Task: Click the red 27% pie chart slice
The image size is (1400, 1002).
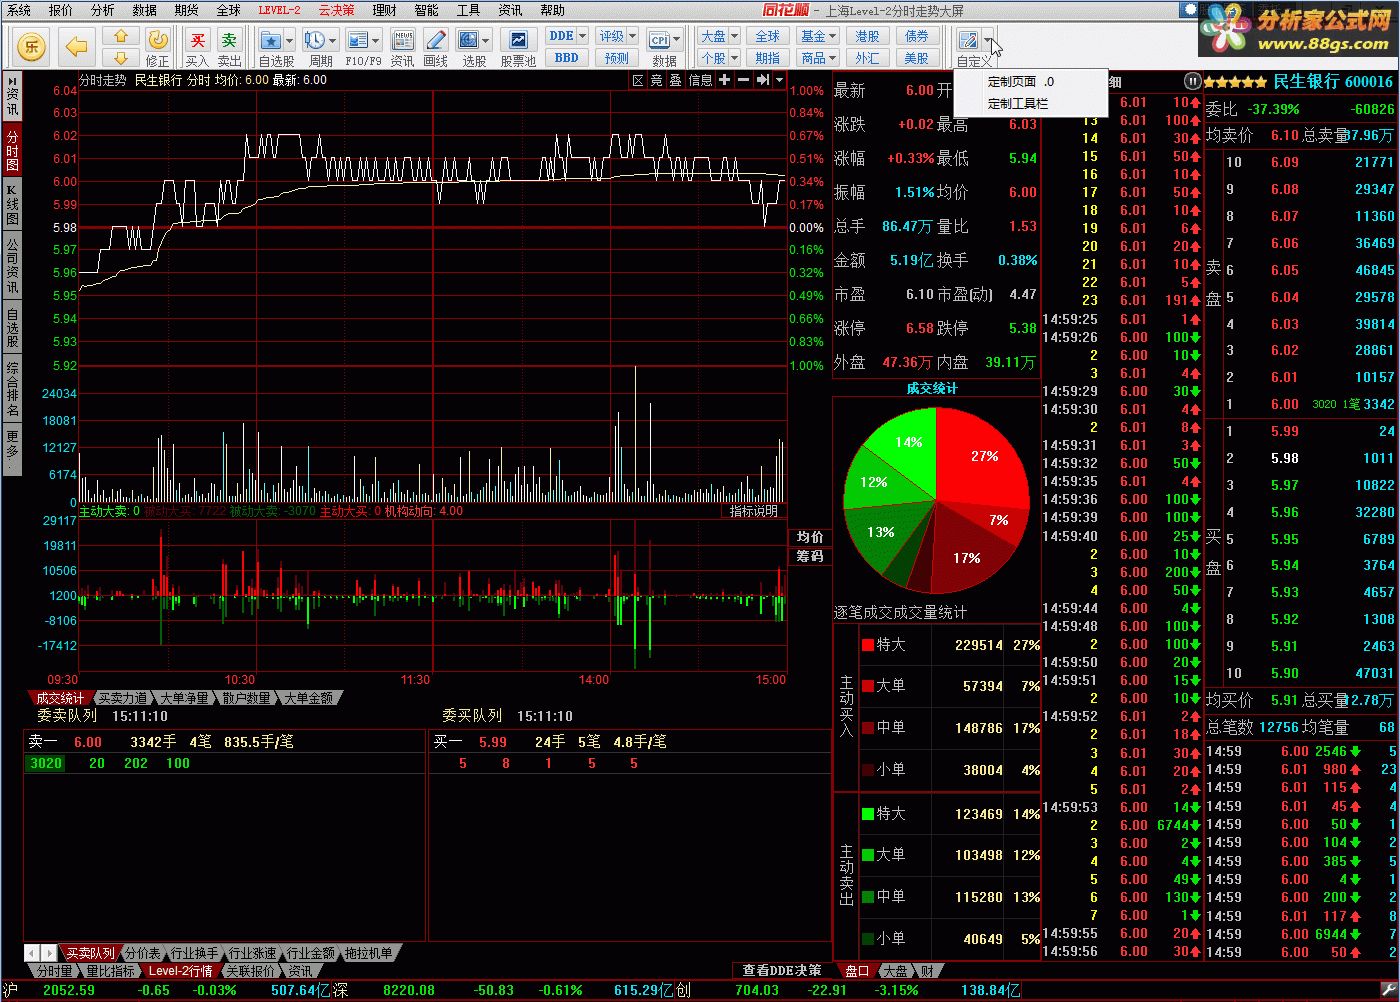Action: point(984,456)
